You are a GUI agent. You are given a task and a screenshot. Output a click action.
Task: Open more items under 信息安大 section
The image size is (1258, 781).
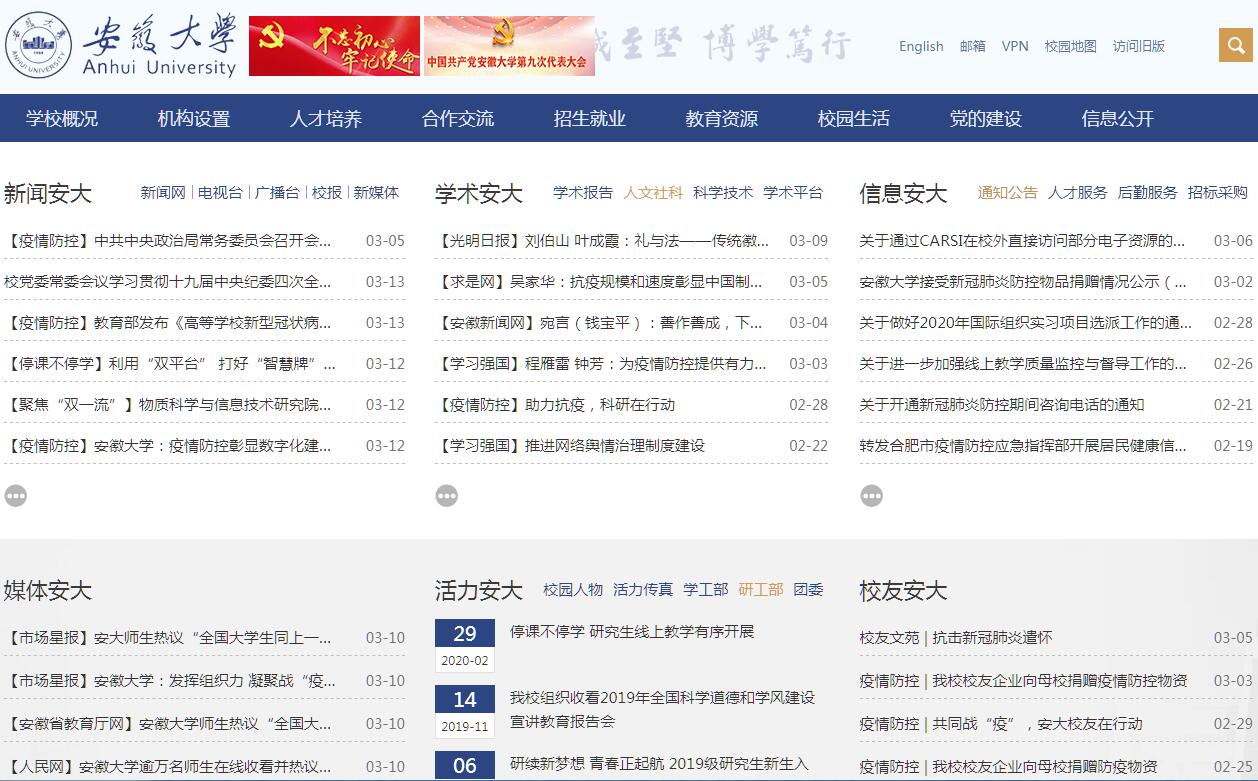pyautogui.click(x=872, y=495)
